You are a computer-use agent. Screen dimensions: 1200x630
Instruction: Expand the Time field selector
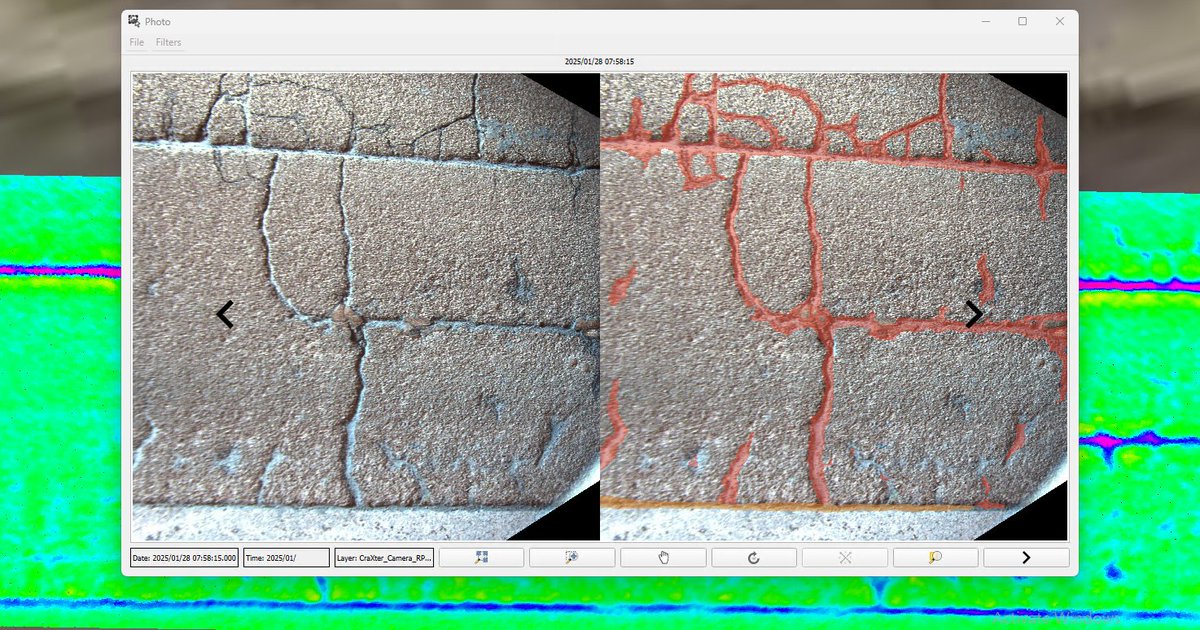click(288, 557)
